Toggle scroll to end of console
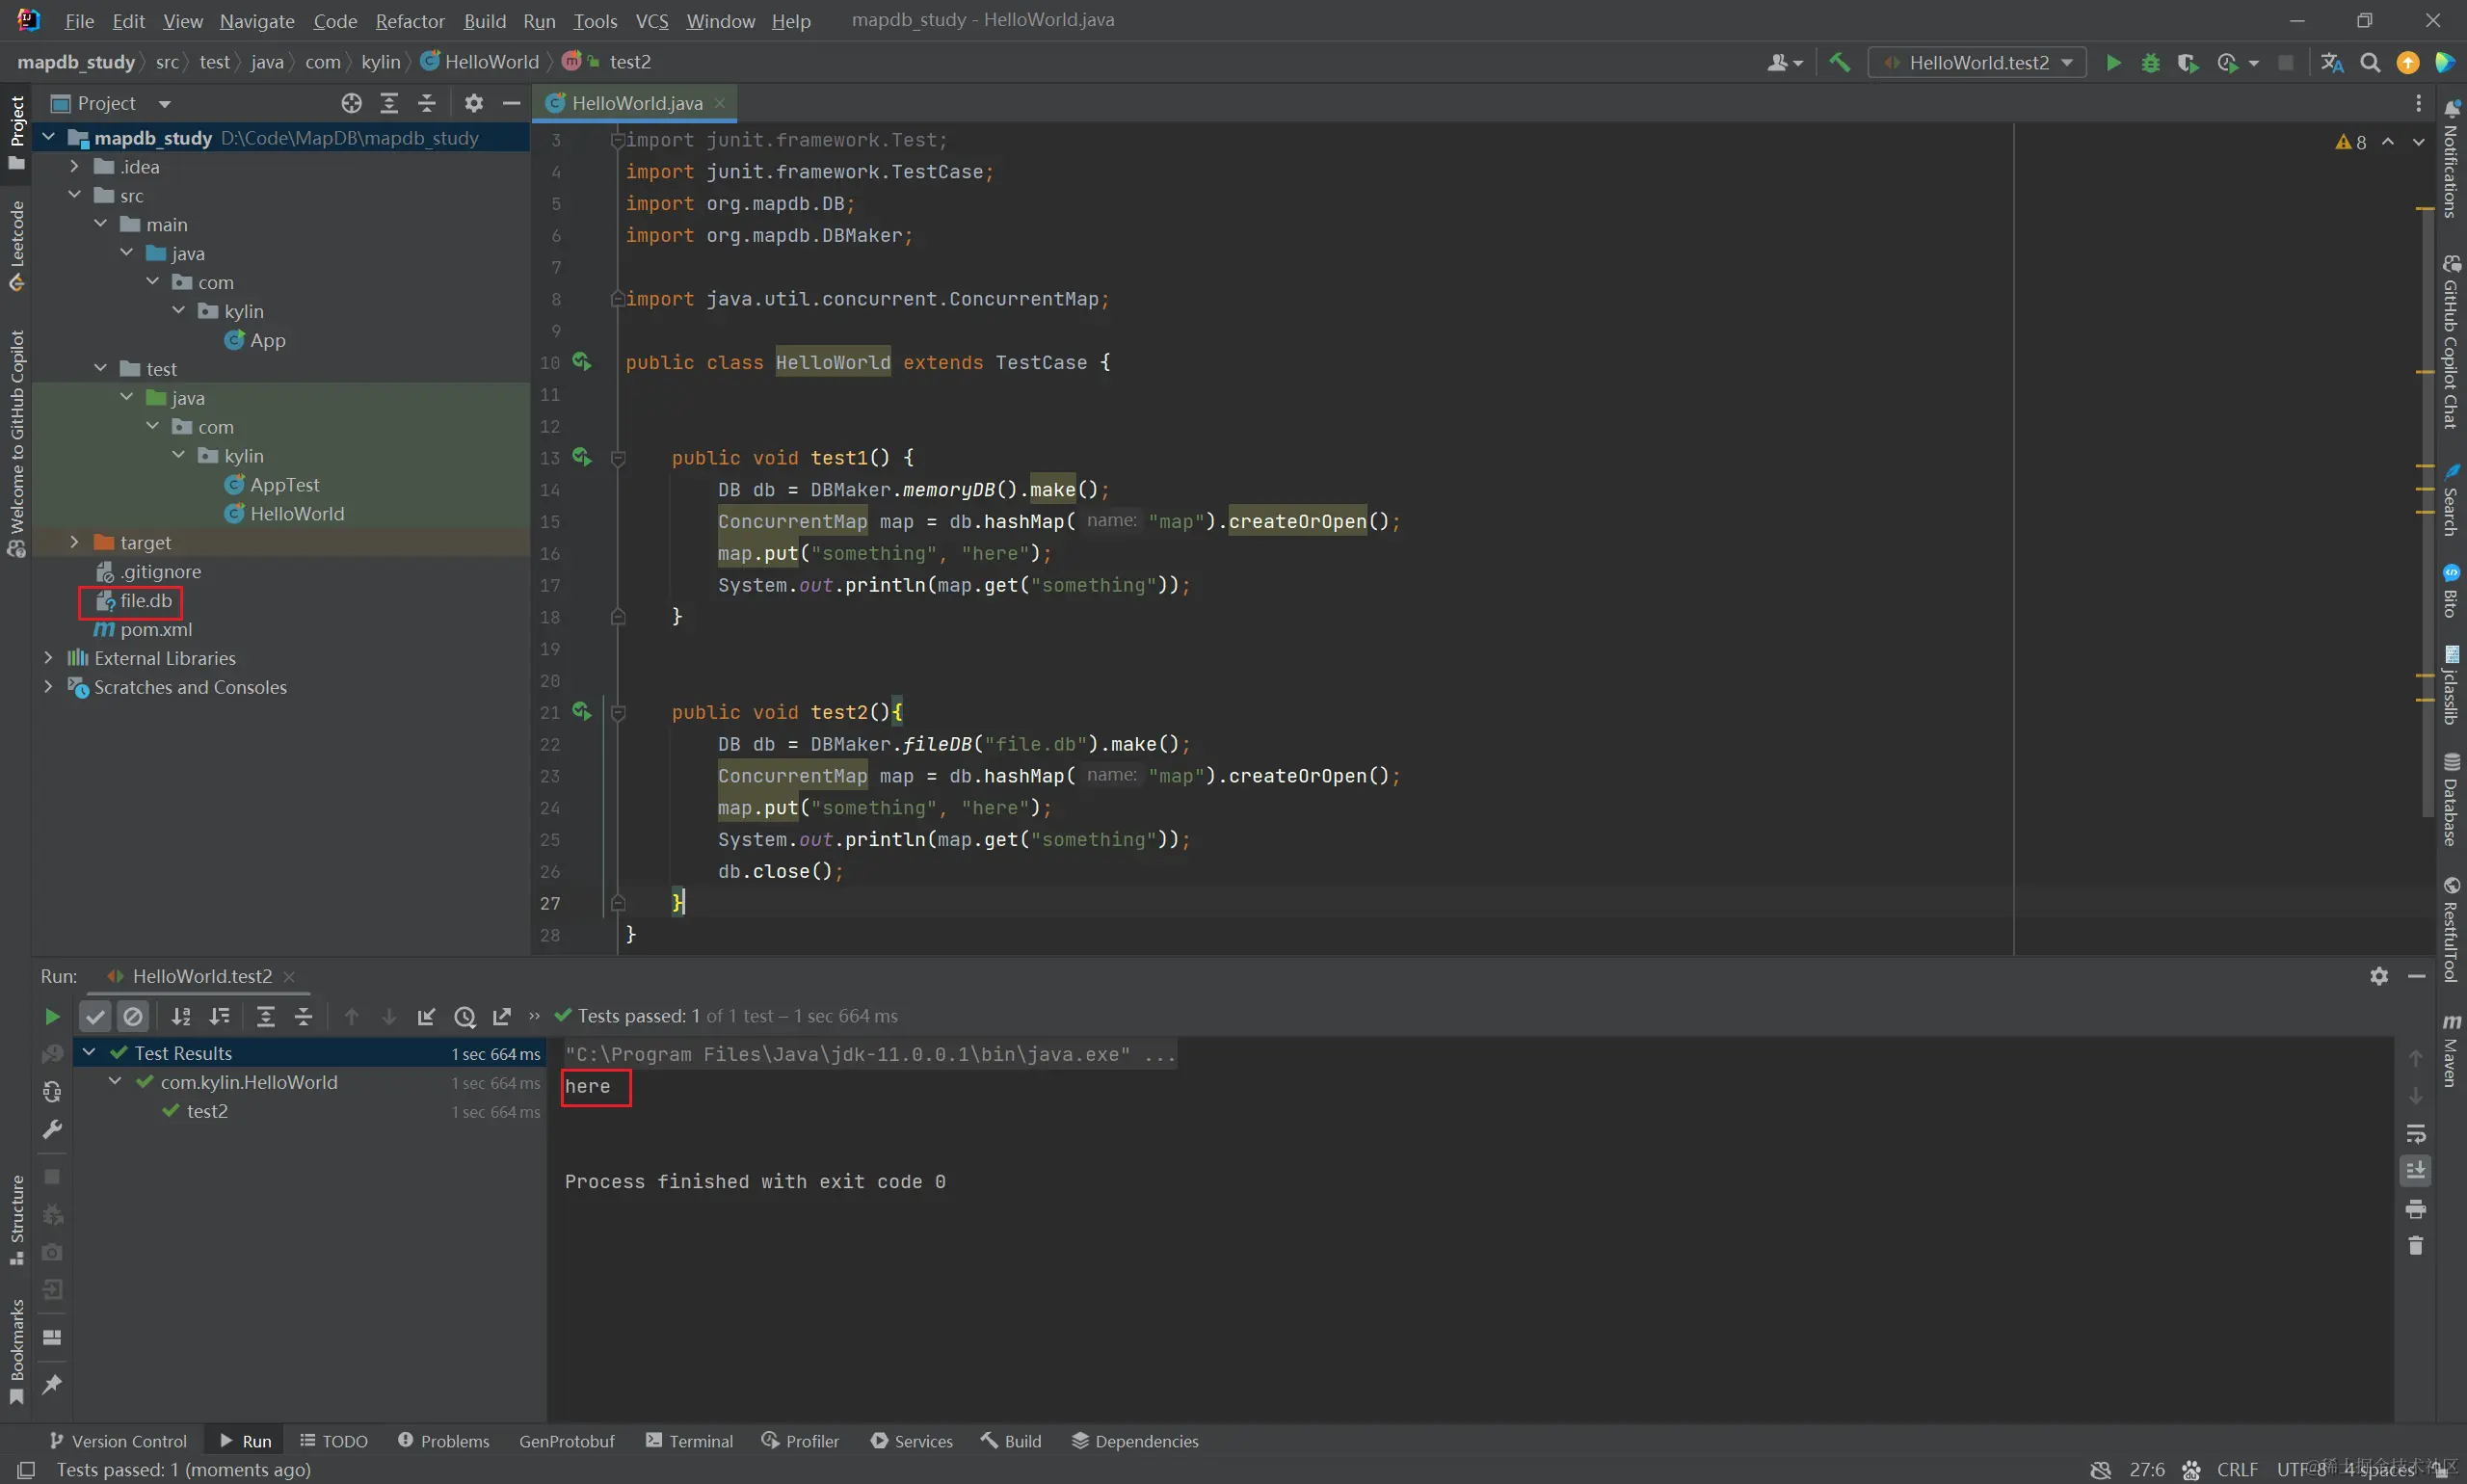2467x1484 pixels. click(2416, 1171)
